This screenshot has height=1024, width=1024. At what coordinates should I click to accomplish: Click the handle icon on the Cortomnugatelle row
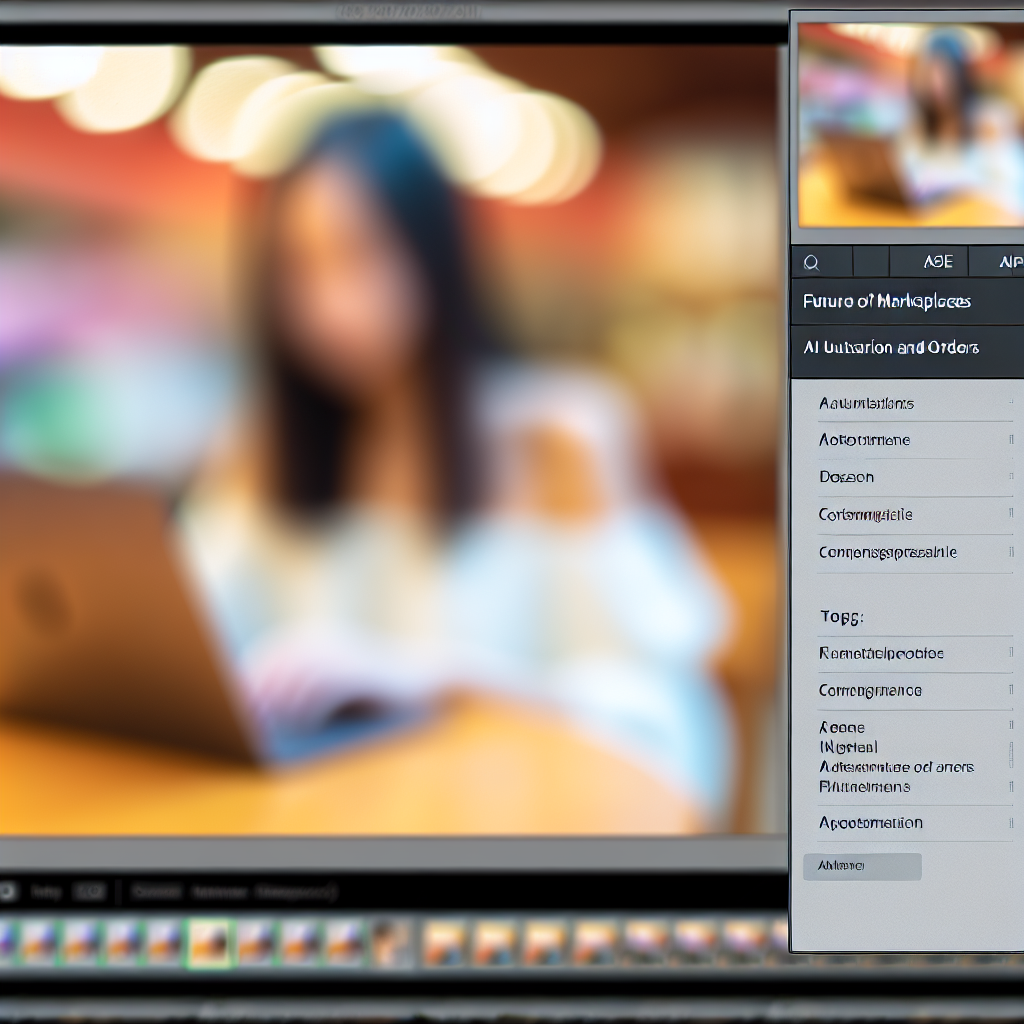coord(1011,515)
